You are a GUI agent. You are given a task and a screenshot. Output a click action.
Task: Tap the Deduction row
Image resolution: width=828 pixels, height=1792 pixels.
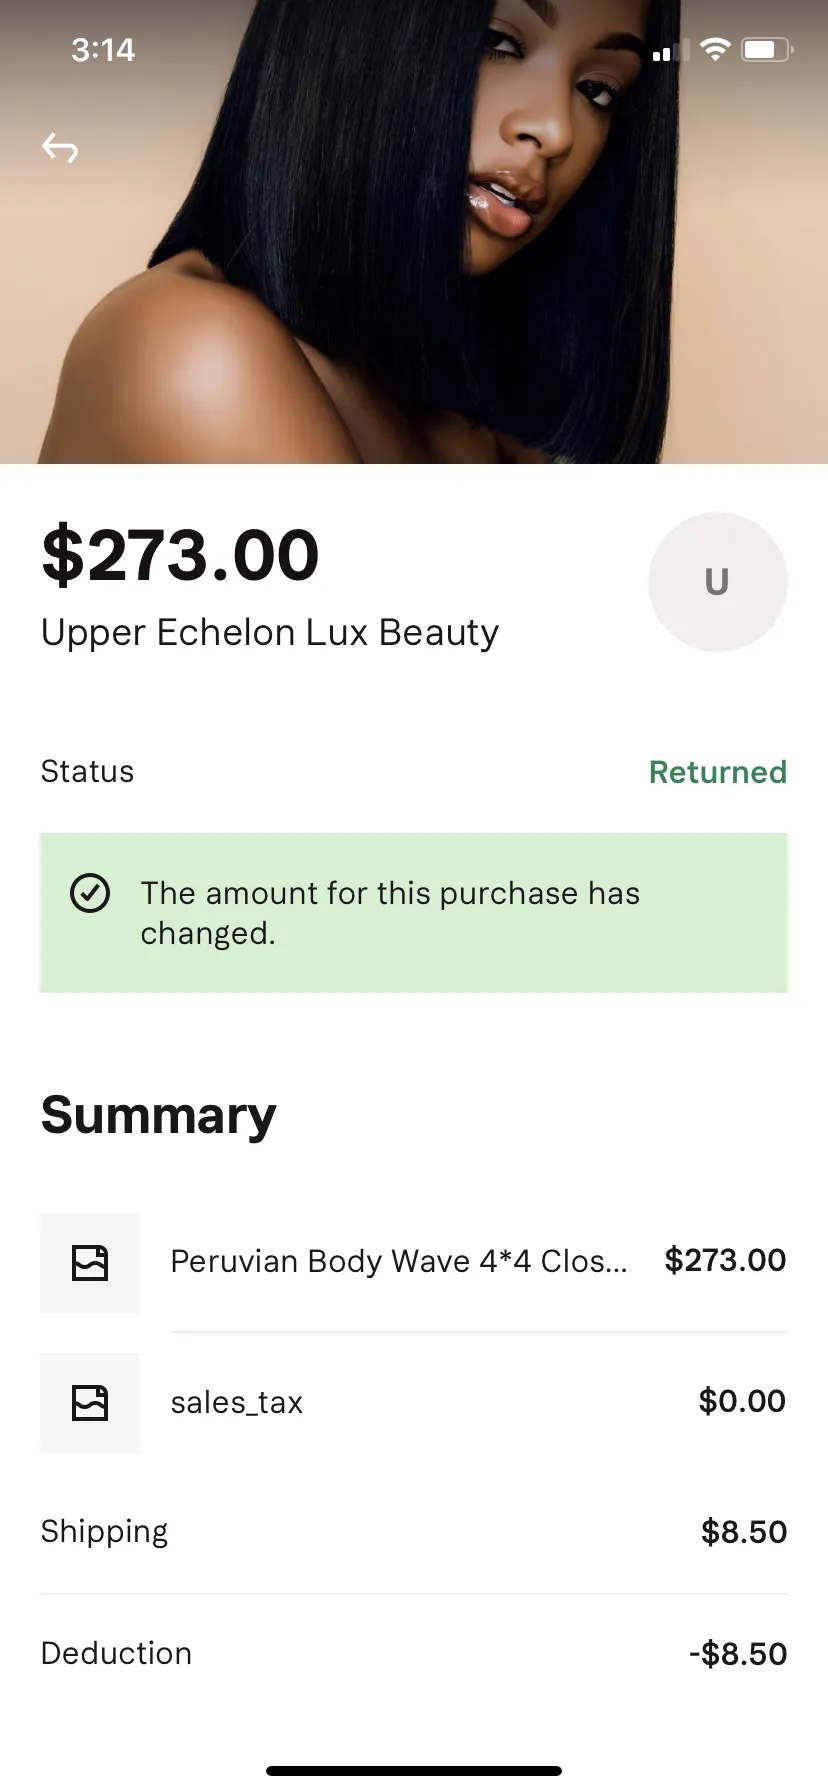point(414,1654)
